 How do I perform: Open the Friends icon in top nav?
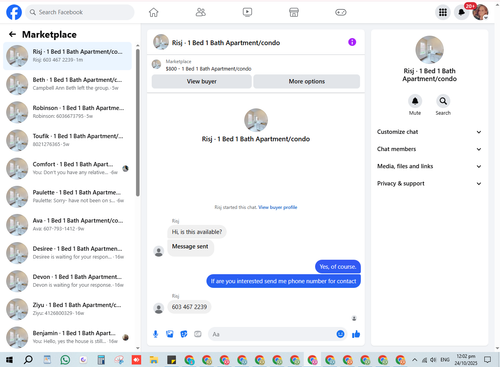pyautogui.click(x=200, y=12)
